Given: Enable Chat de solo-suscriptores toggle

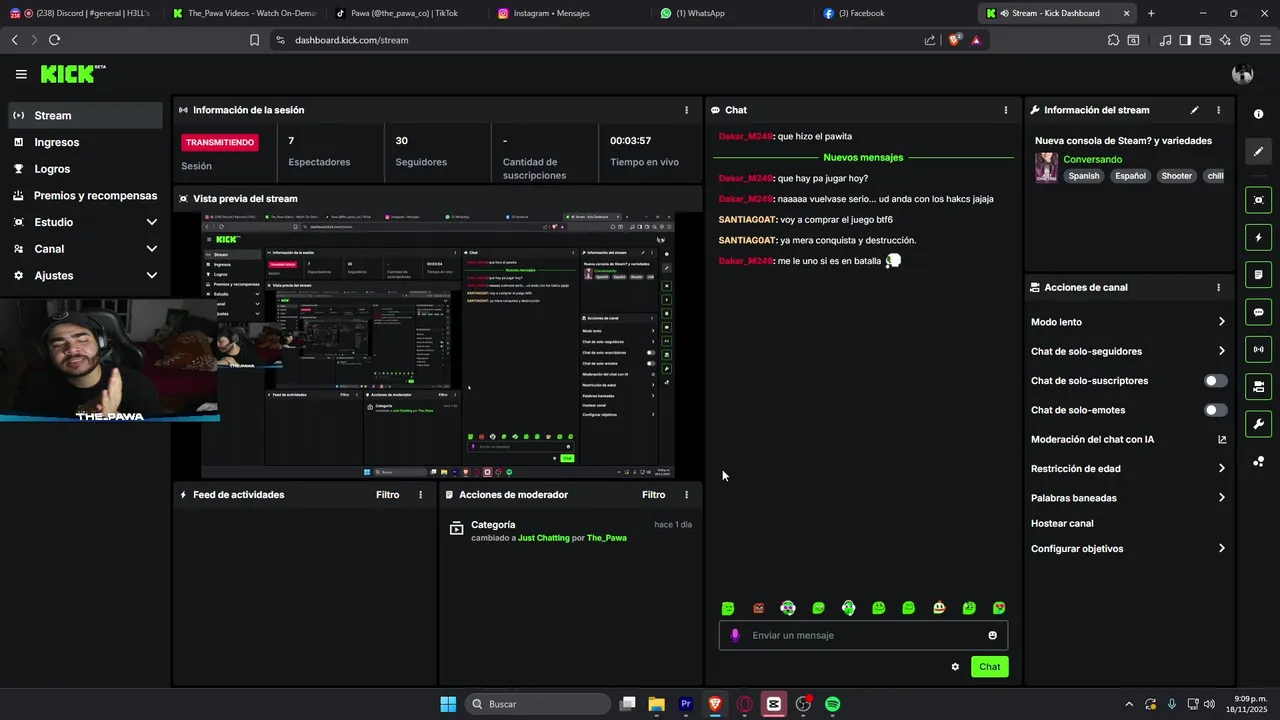Looking at the screenshot, I should (1216, 381).
